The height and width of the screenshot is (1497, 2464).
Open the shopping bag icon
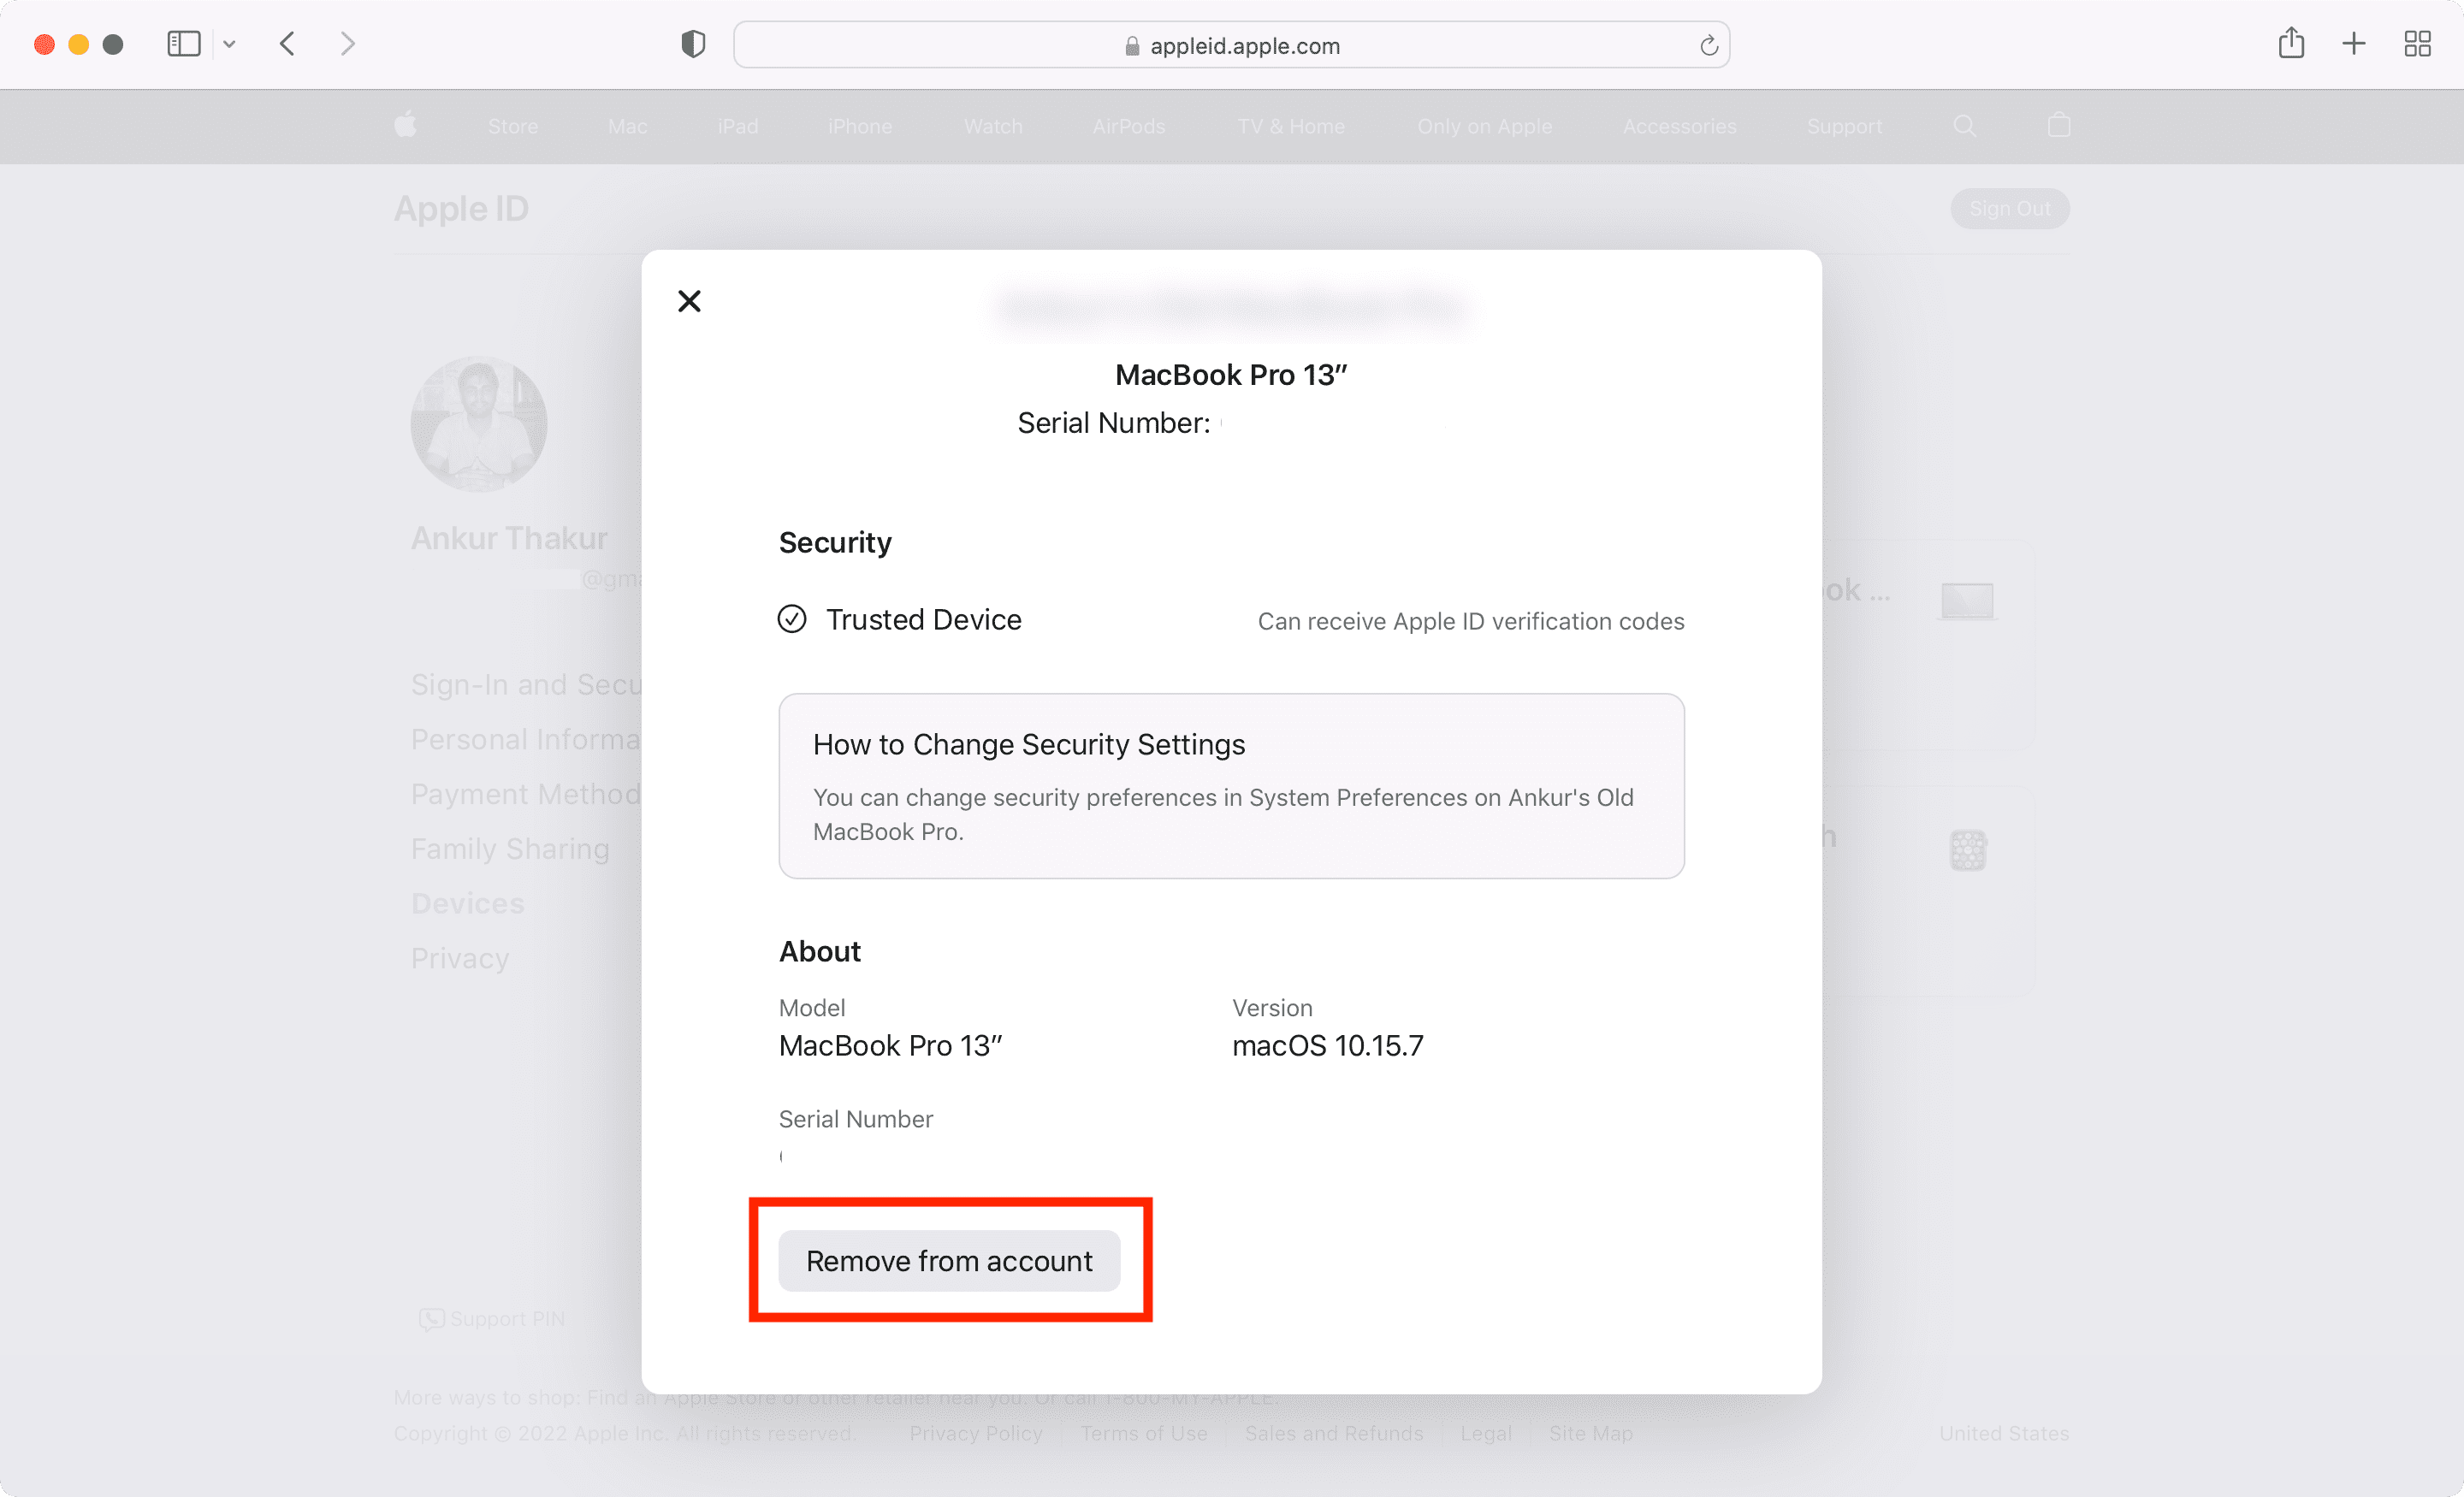click(x=2058, y=125)
